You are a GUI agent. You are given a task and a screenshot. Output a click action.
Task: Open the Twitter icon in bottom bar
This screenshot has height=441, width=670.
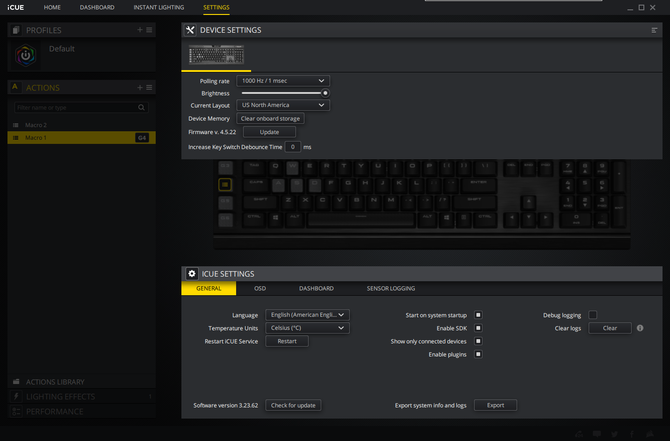point(614,434)
